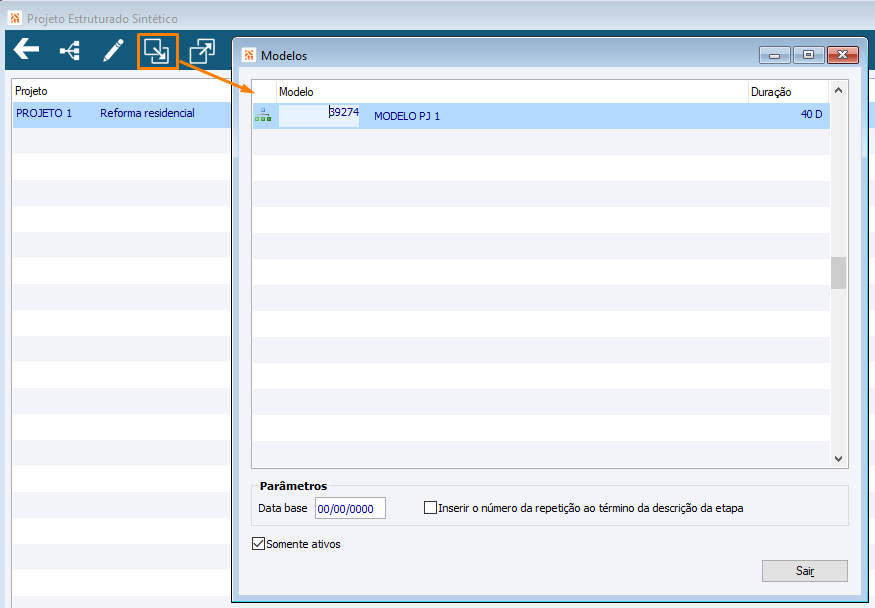This screenshot has width=875, height=608.
Task: Minimize the Modelos dialog
Action: point(775,55)
